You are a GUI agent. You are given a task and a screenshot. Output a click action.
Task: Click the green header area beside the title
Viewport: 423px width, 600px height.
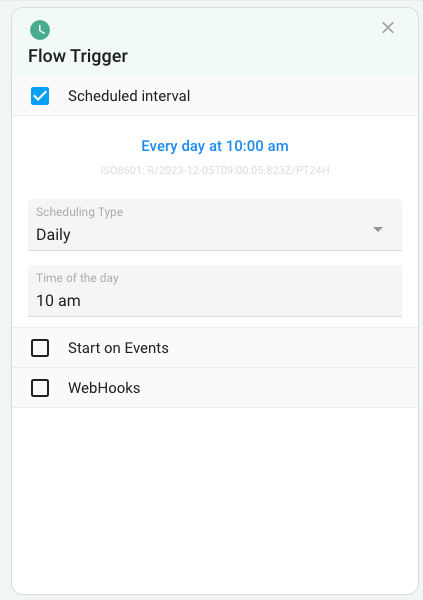[x=253, y=56]
